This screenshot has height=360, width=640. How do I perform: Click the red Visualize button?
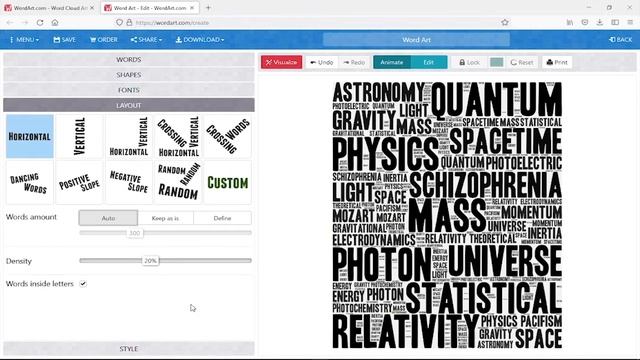pyautogui.click(x=282, y=62)
